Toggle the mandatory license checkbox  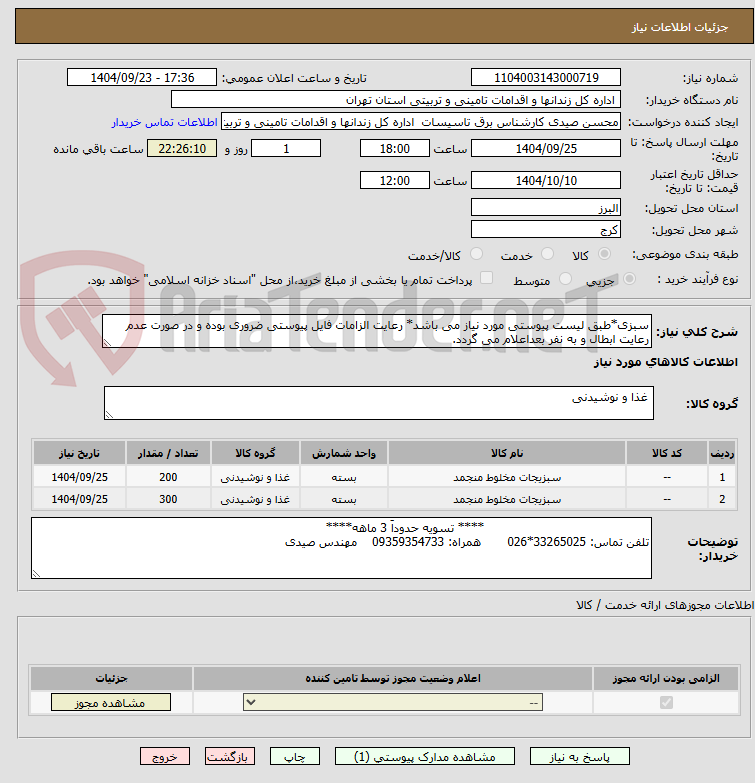[x=666, y=703]
